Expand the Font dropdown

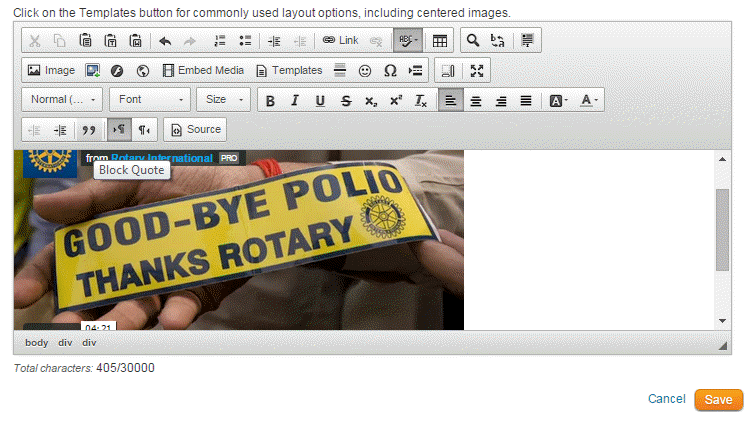tap(150, 100)
